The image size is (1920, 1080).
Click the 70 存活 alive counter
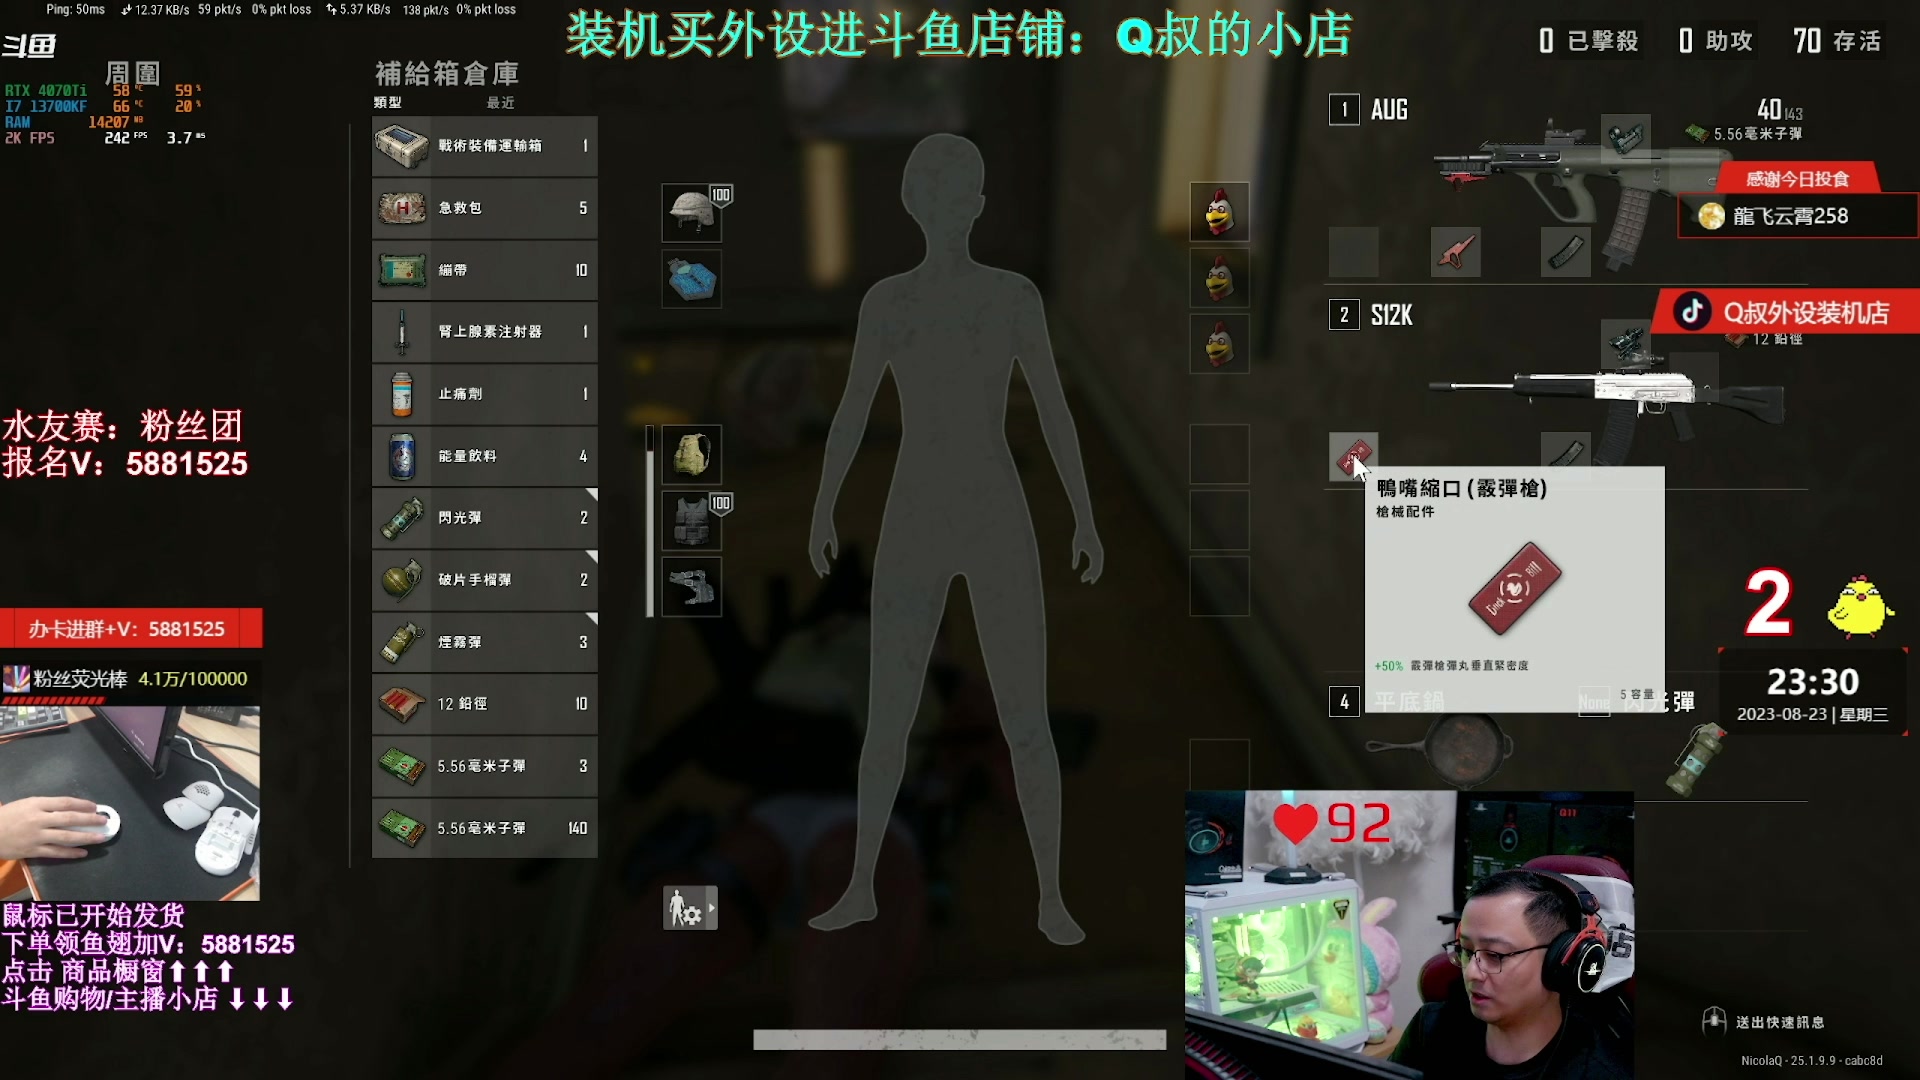click(1837, 41)
